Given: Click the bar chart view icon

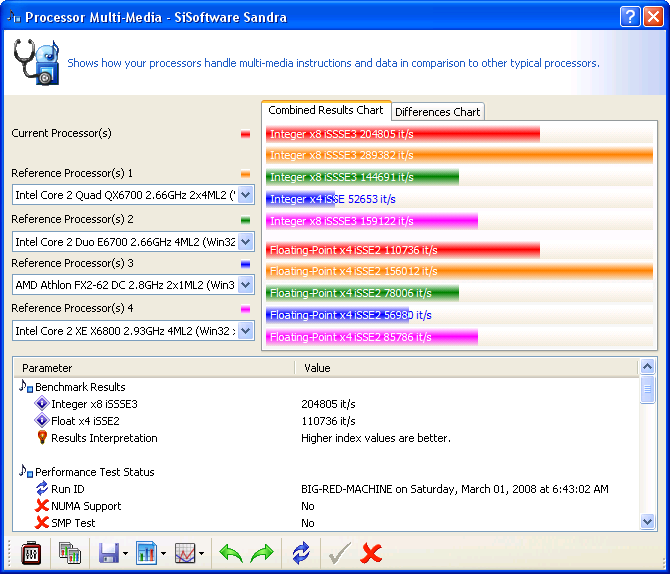Looking at the screenshot, I should pyautogui.click(x=147, y=553).
